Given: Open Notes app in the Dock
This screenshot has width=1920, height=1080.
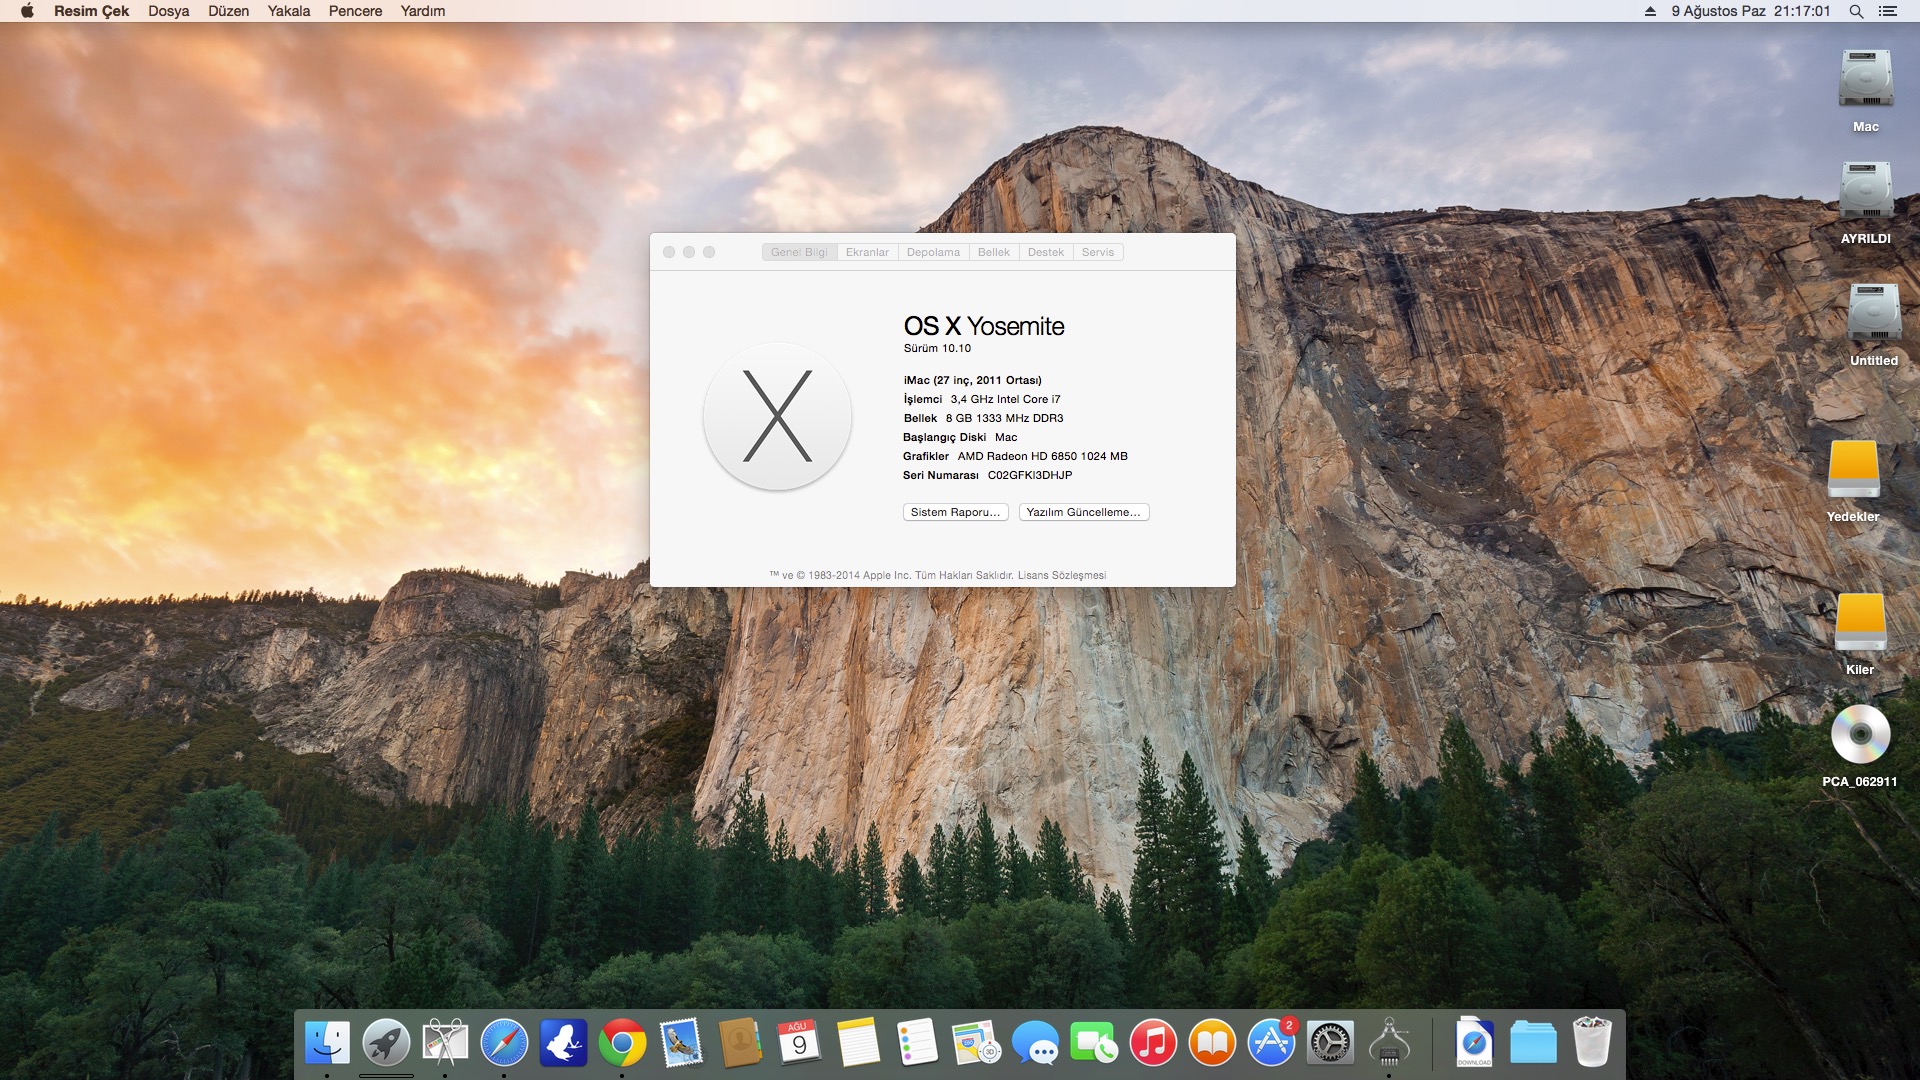Looking at the screenshot, I should (x=858, y=1043).
